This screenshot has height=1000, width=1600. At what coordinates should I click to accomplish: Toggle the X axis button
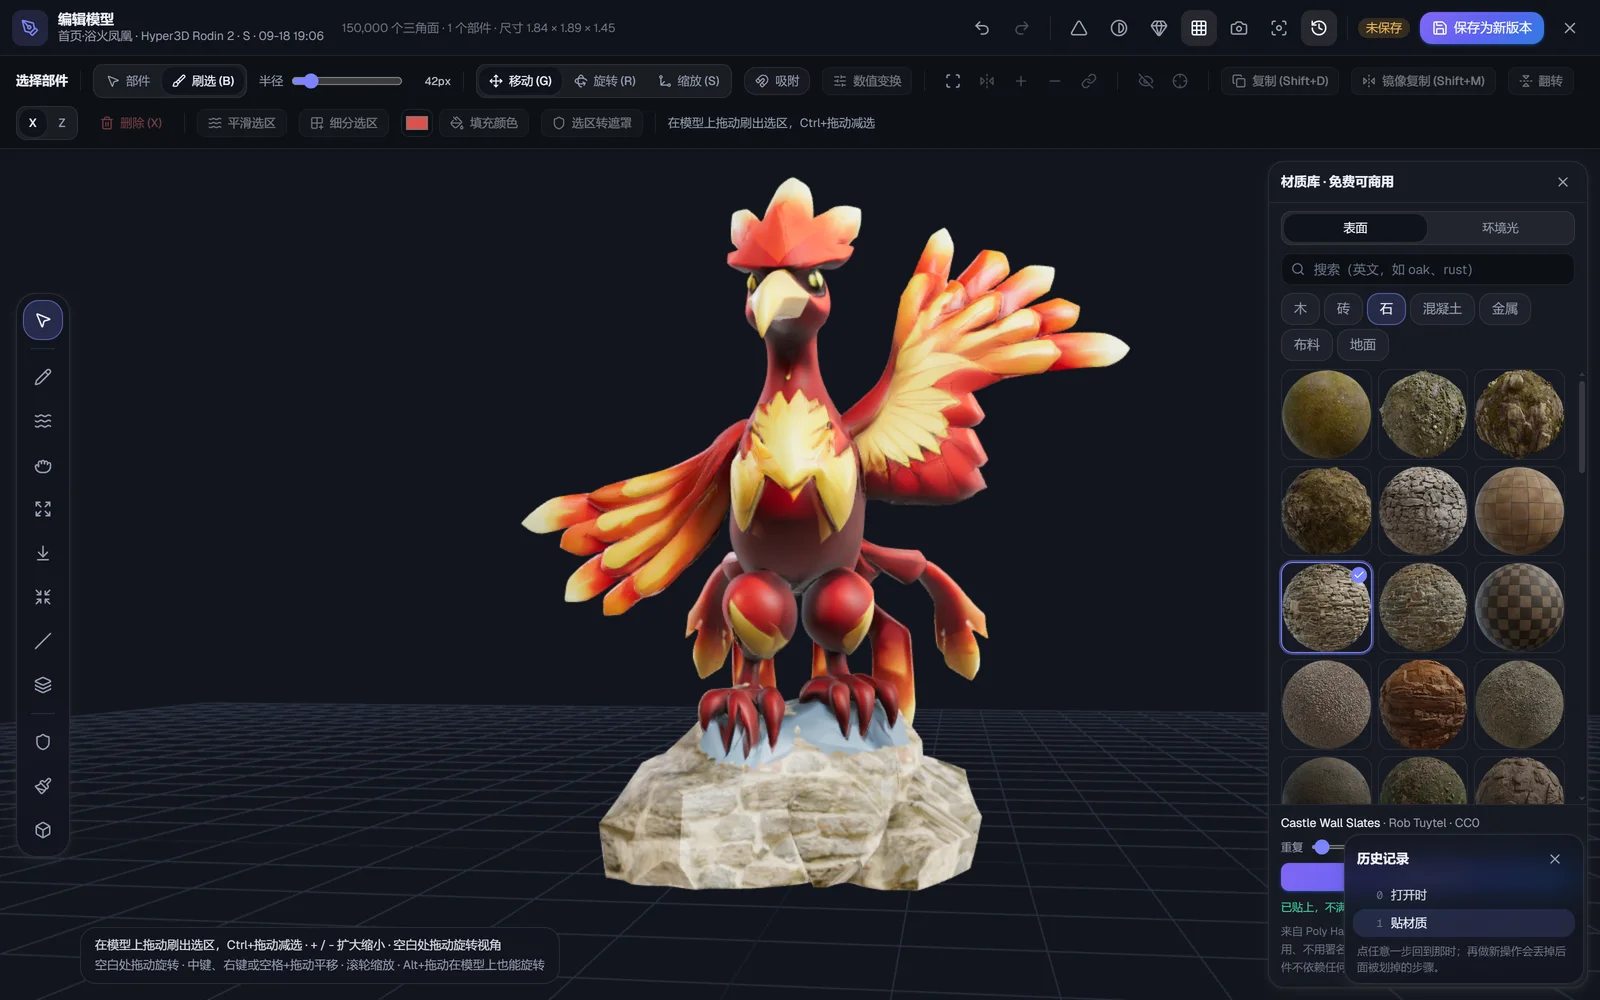coord(33,123)
